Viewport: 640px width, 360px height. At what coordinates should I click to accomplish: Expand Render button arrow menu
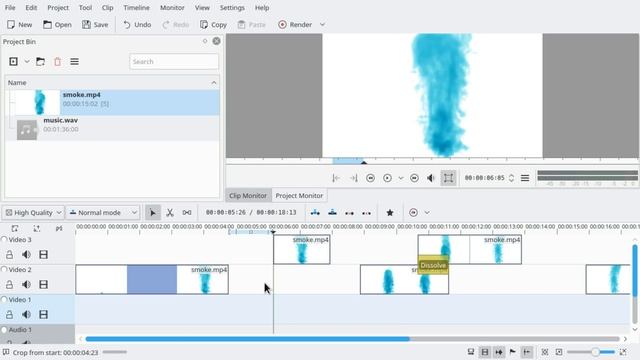(322, 24)
